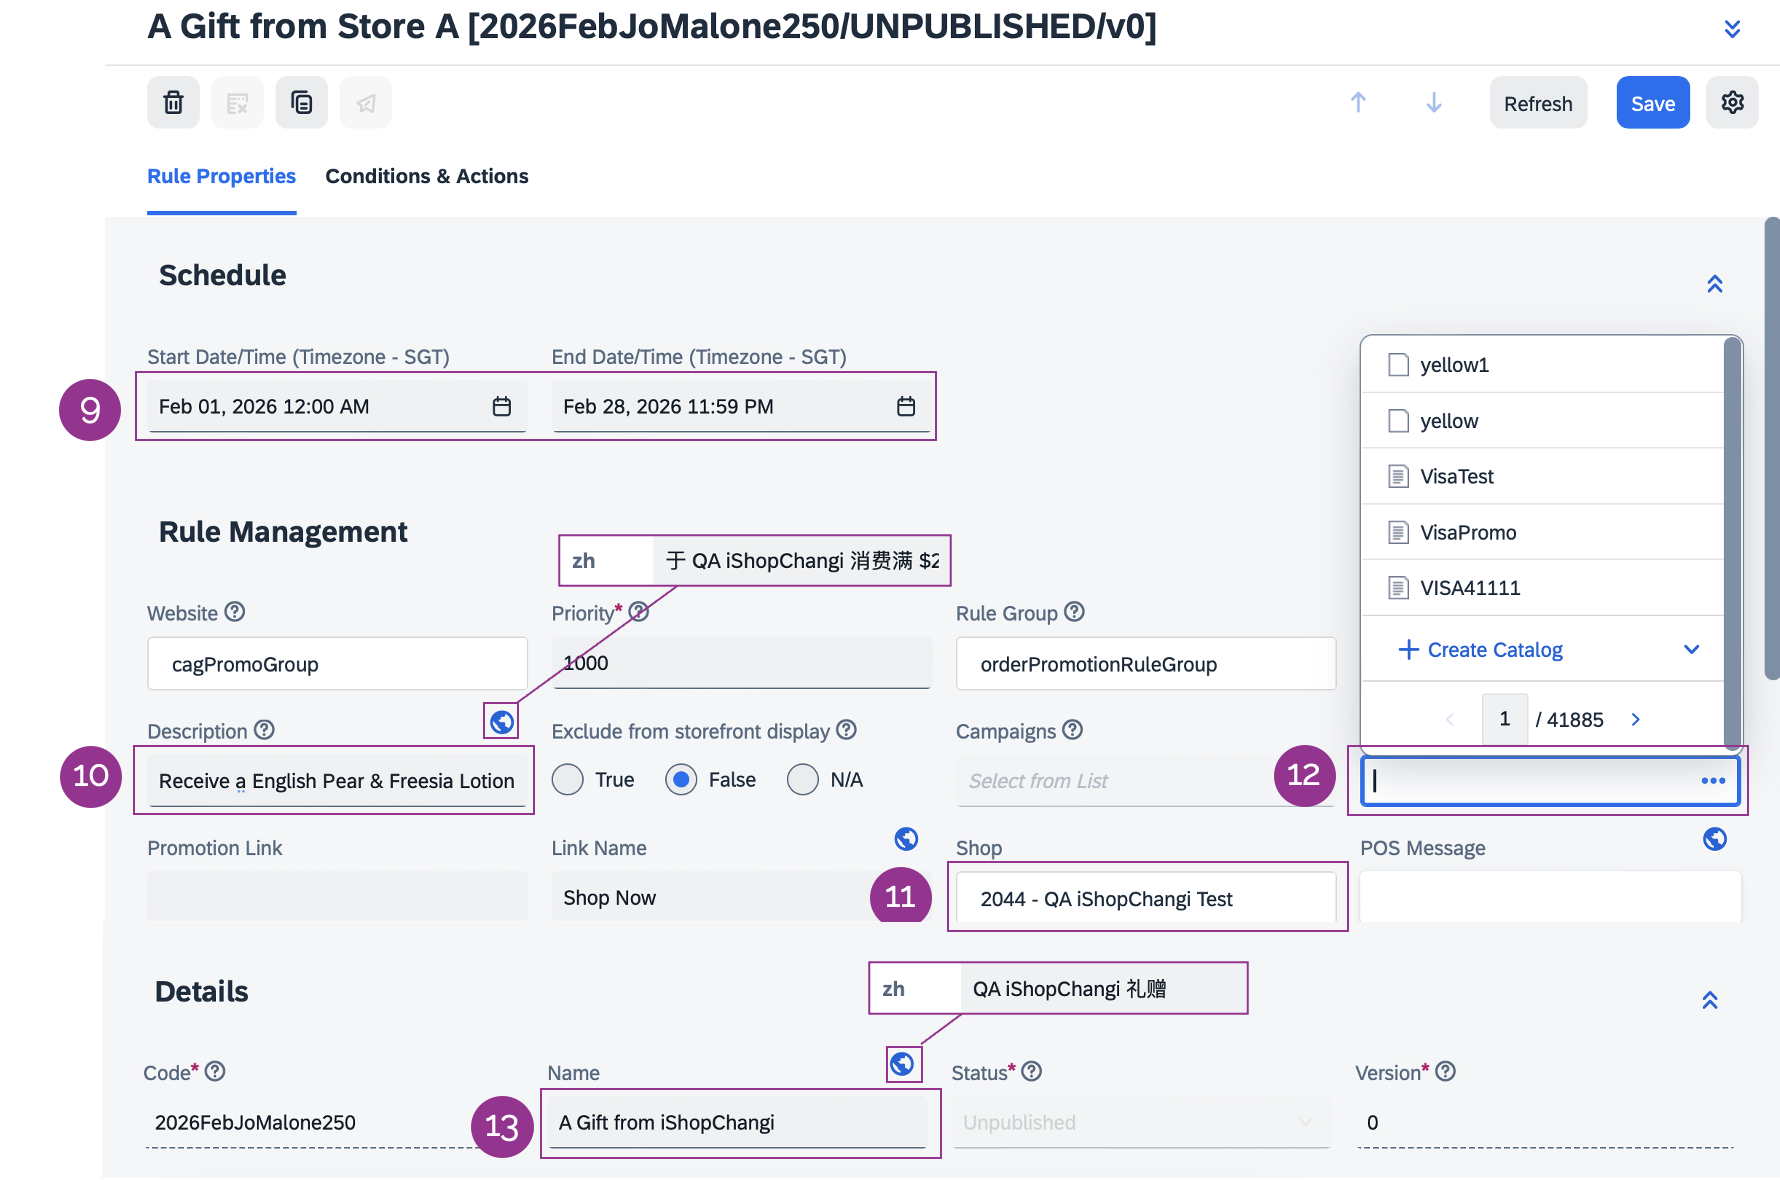Select the Rule Properties tab
The width and height of the screenshot is (1780, 1180).
coord(221,176)
